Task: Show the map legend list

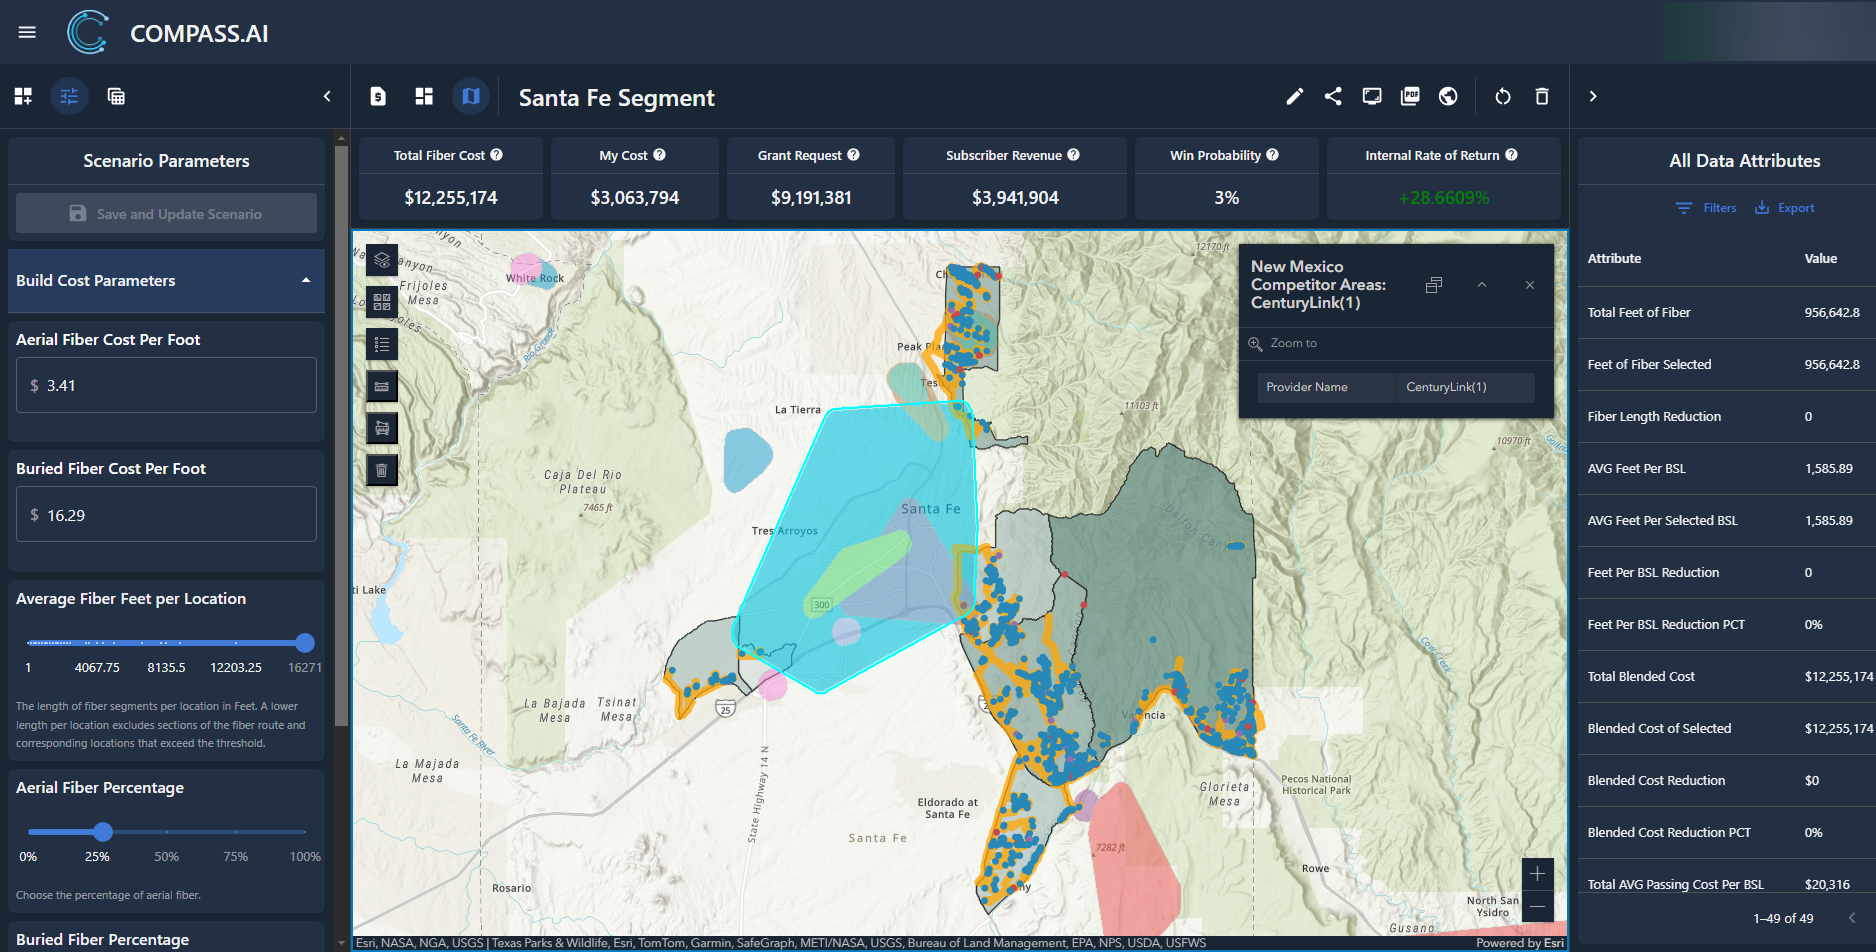Action: 382,344
